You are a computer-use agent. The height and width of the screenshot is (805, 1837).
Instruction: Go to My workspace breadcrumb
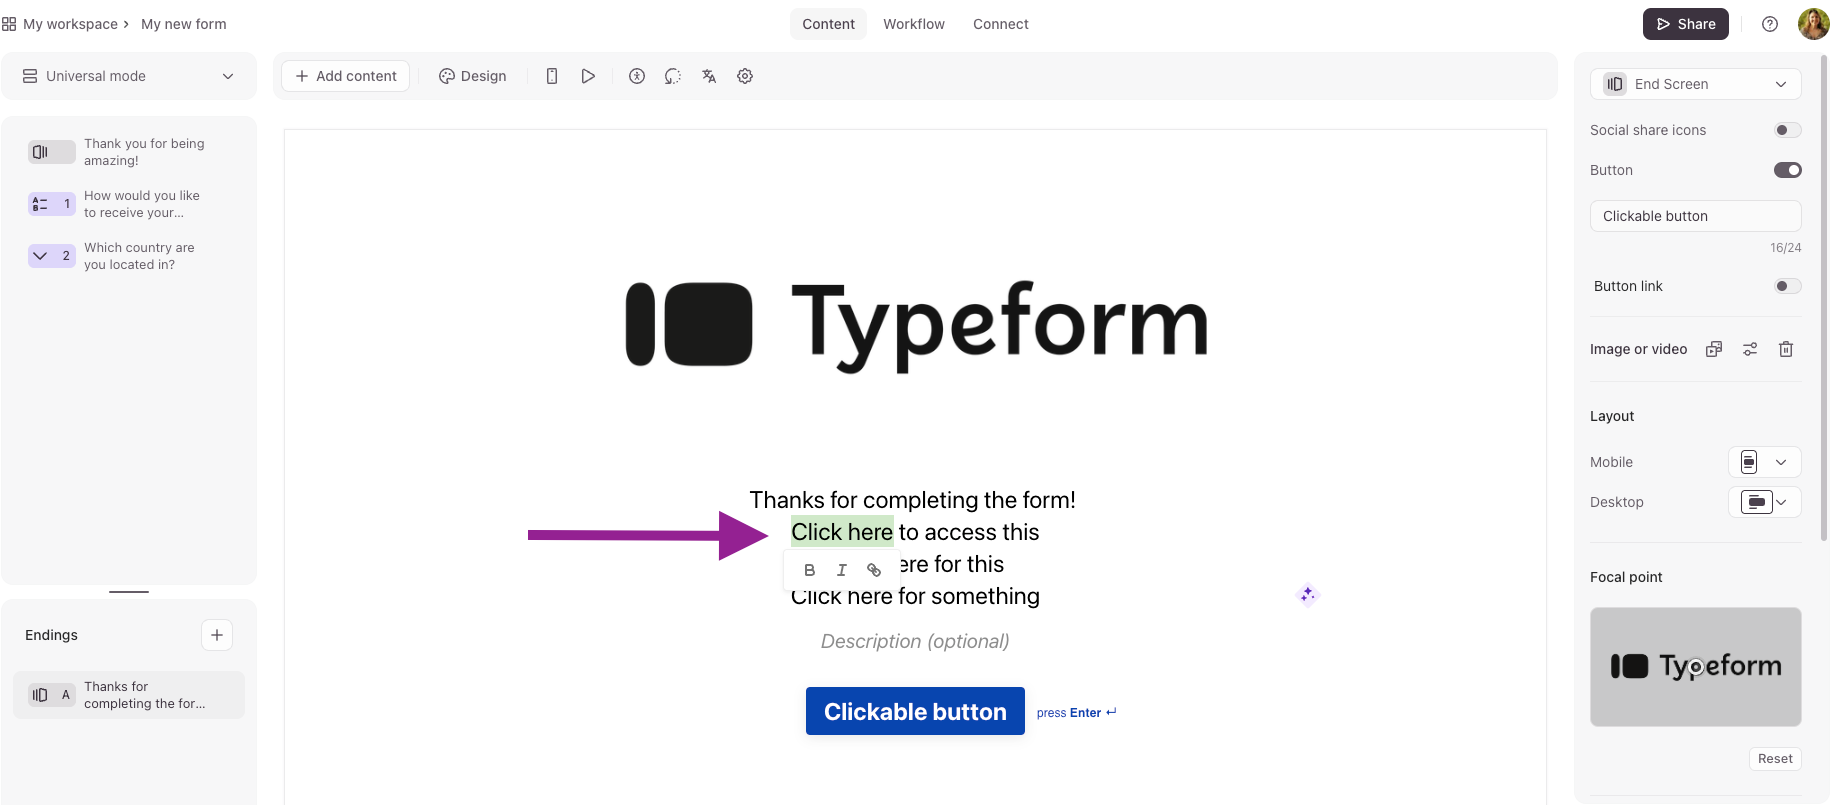[70, 24]
